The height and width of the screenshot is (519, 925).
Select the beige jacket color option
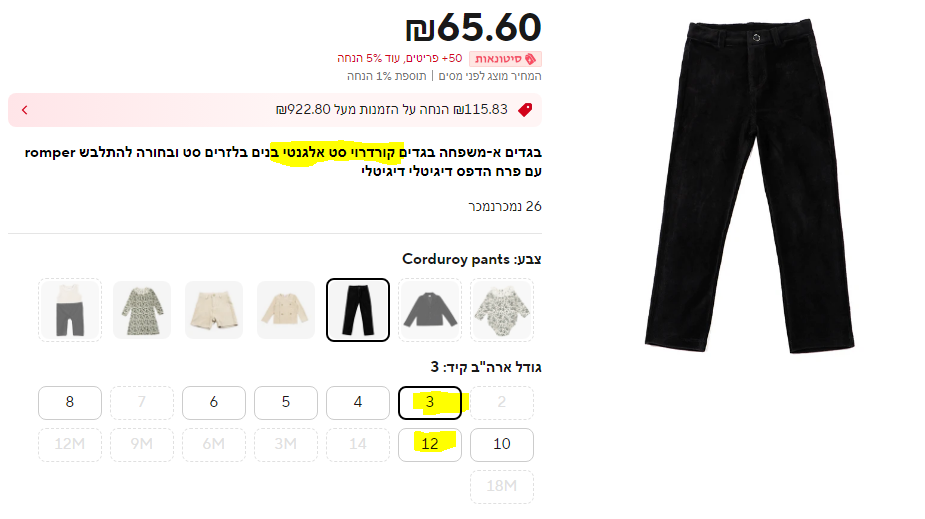[x=286, y=310]
